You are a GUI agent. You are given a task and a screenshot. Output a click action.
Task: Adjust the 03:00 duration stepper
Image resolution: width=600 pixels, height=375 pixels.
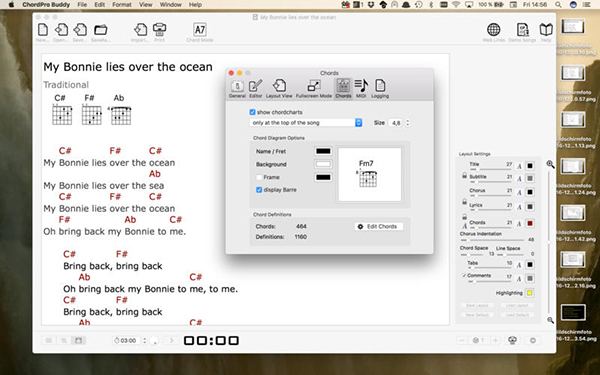click(144, 340)
